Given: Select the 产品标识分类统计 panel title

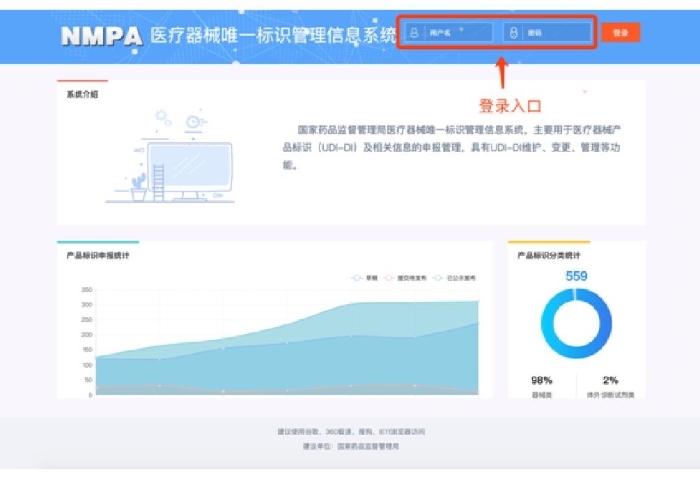Looking at the screenshot, I should click(550, 256).
